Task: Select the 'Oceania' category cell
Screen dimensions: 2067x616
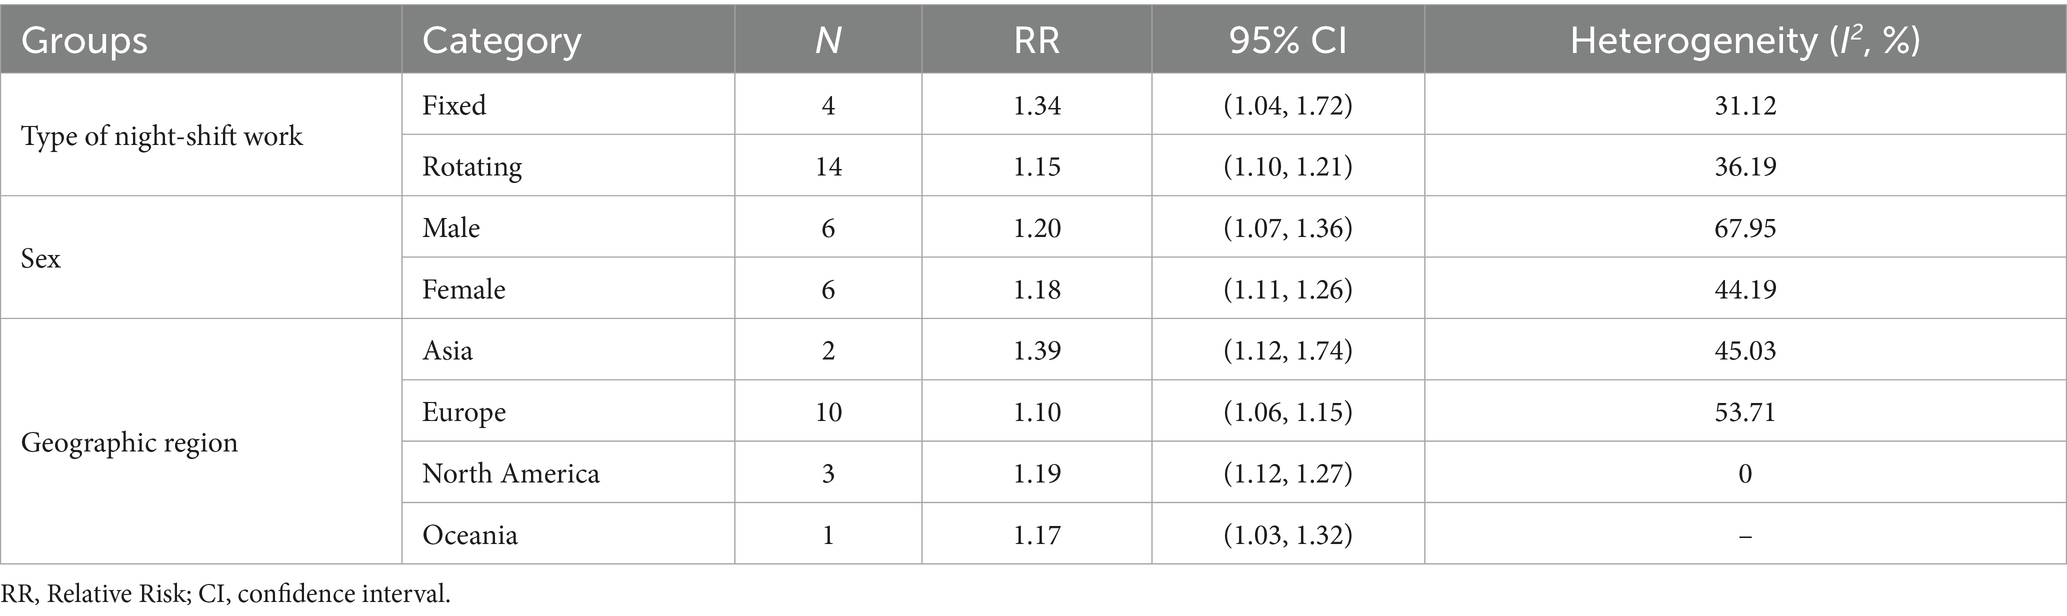Action: coord(470,535)
